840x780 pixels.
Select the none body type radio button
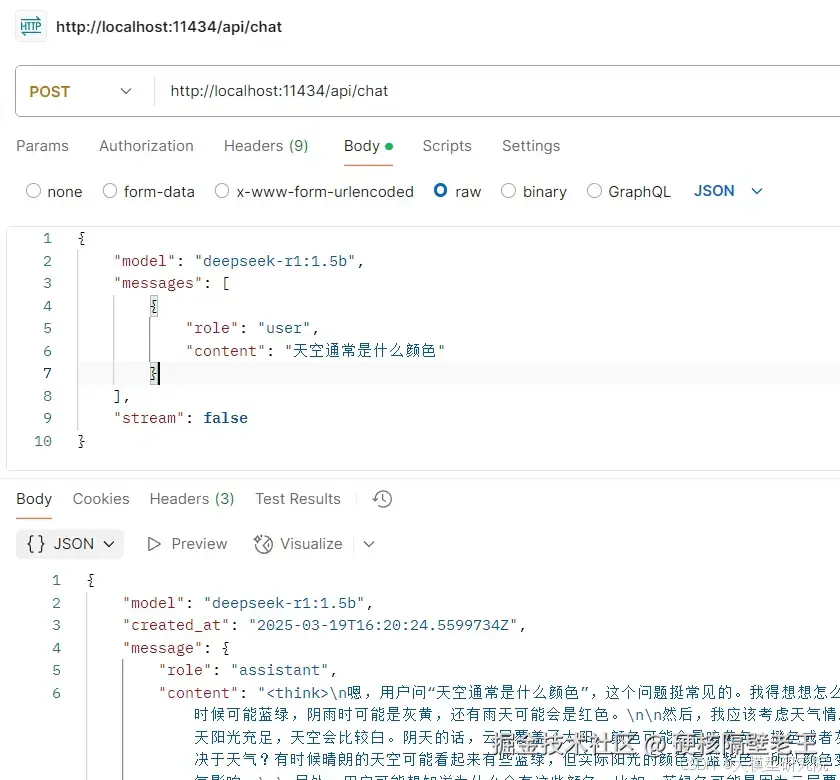[x=33, y=191]
